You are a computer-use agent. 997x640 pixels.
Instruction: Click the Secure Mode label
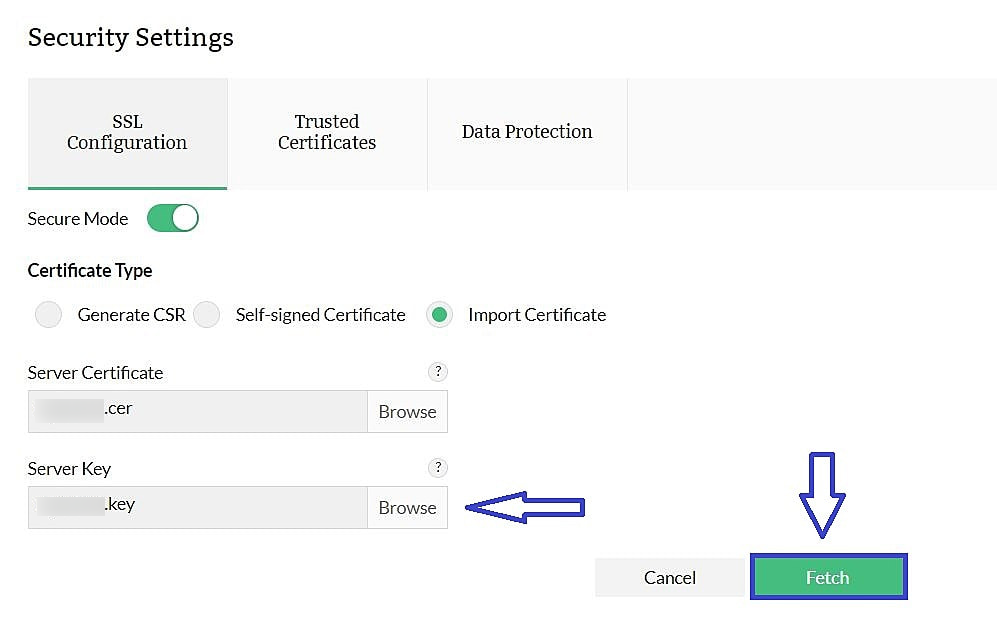click(77, 218)
